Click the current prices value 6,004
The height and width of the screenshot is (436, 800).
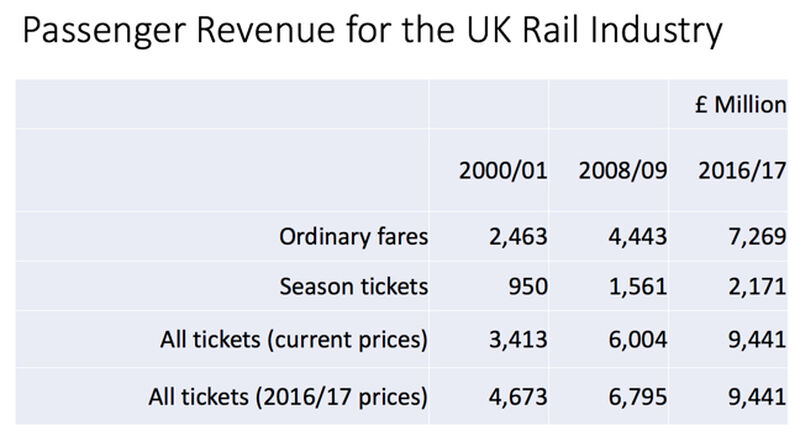(638, 340)
